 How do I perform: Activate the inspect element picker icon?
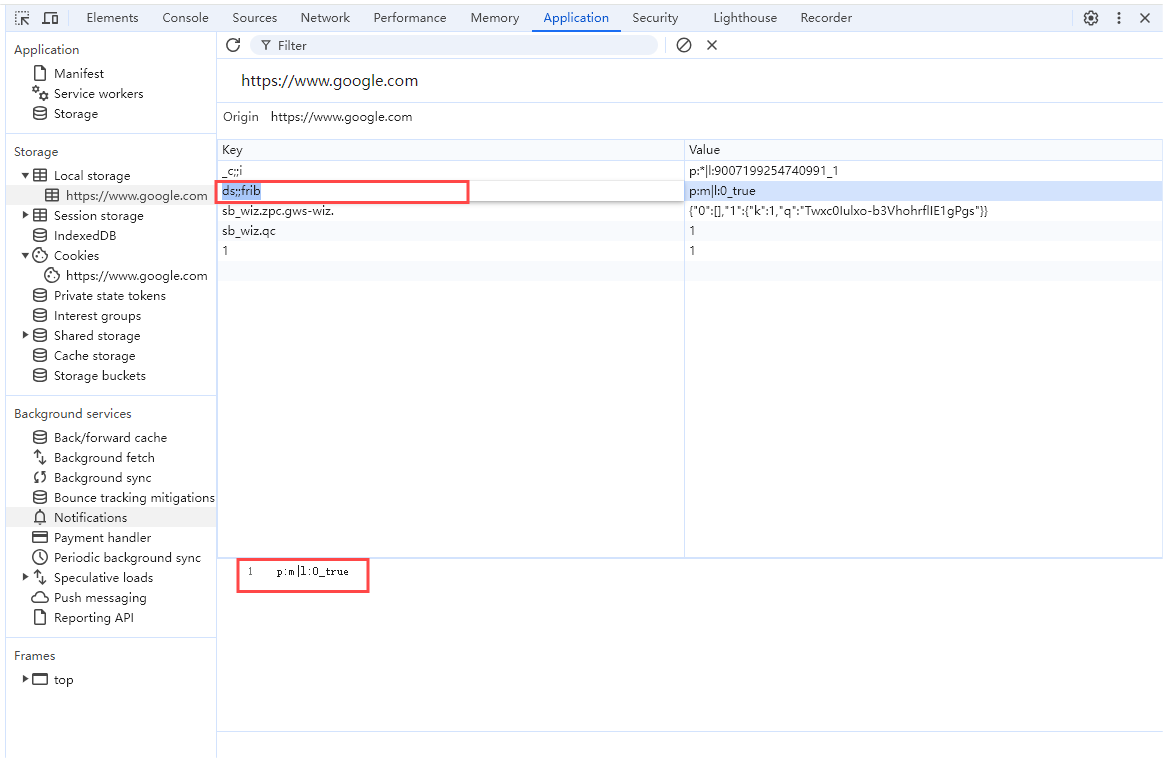(22, 18)
